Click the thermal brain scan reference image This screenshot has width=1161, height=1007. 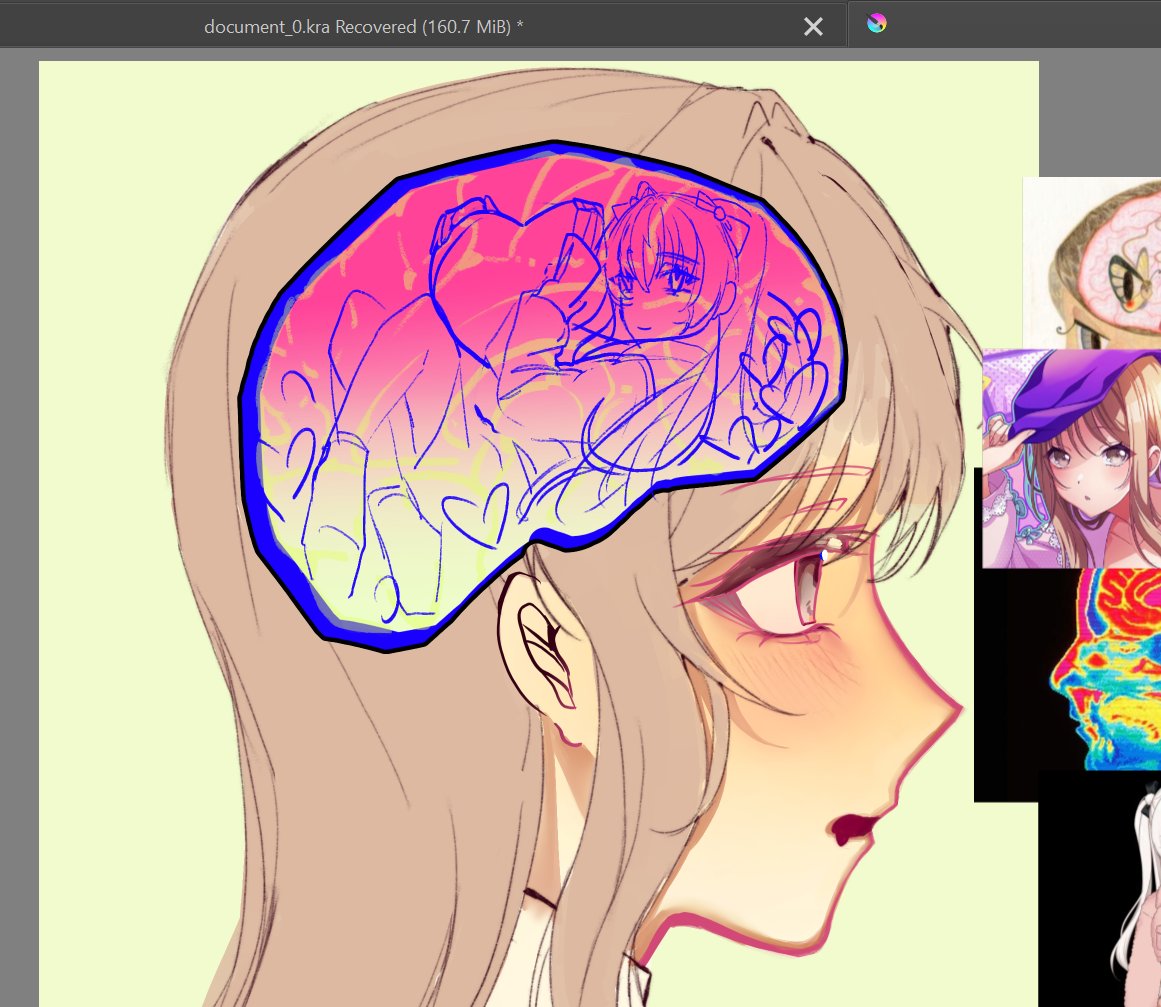pyautogui.click(x=1068, y=670)
